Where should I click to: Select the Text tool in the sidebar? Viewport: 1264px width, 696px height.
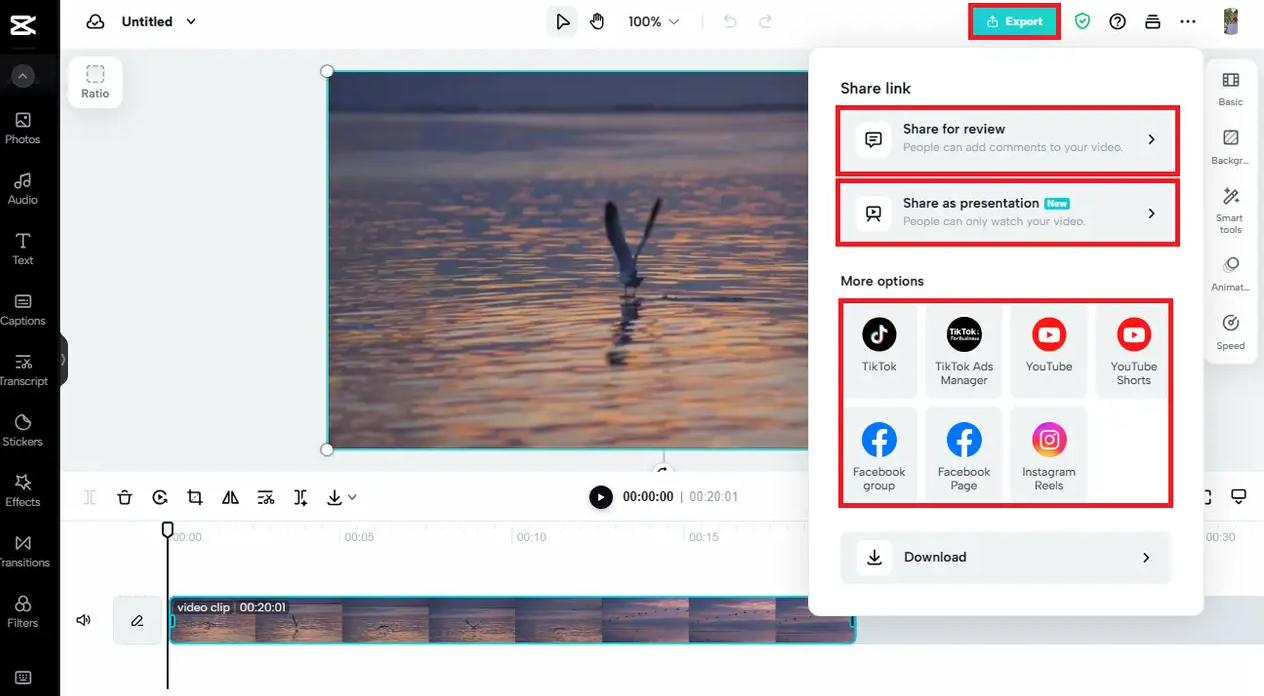[22, 248]
